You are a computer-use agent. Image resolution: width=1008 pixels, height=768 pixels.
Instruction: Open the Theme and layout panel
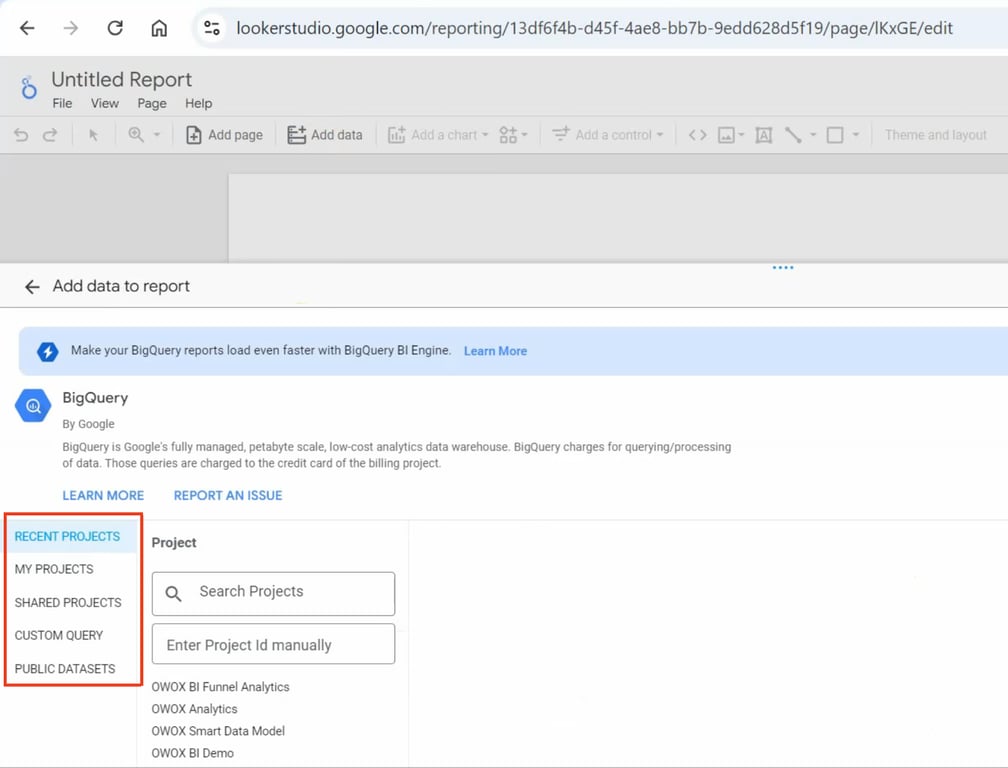click(x=935, y=135)
